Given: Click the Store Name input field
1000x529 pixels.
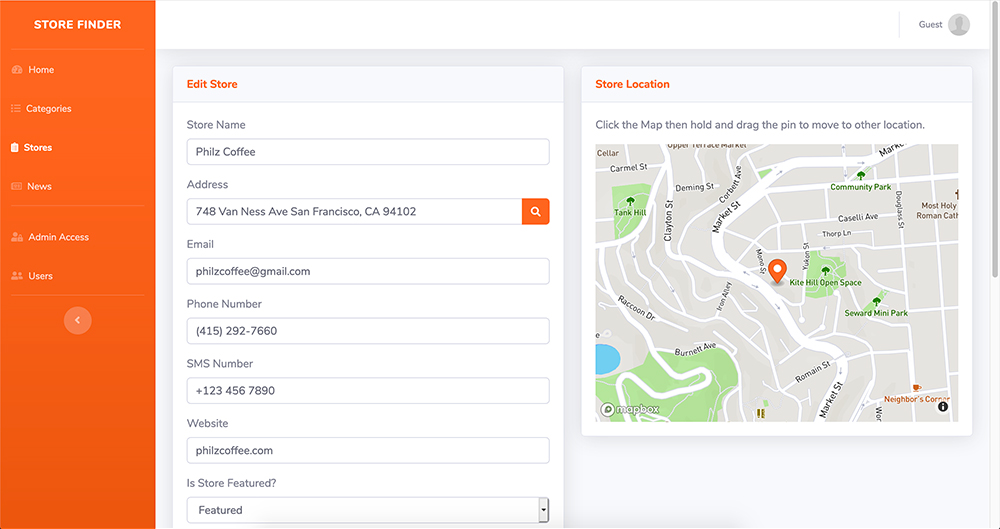Looking at the screenshot, I should point(368,152).
